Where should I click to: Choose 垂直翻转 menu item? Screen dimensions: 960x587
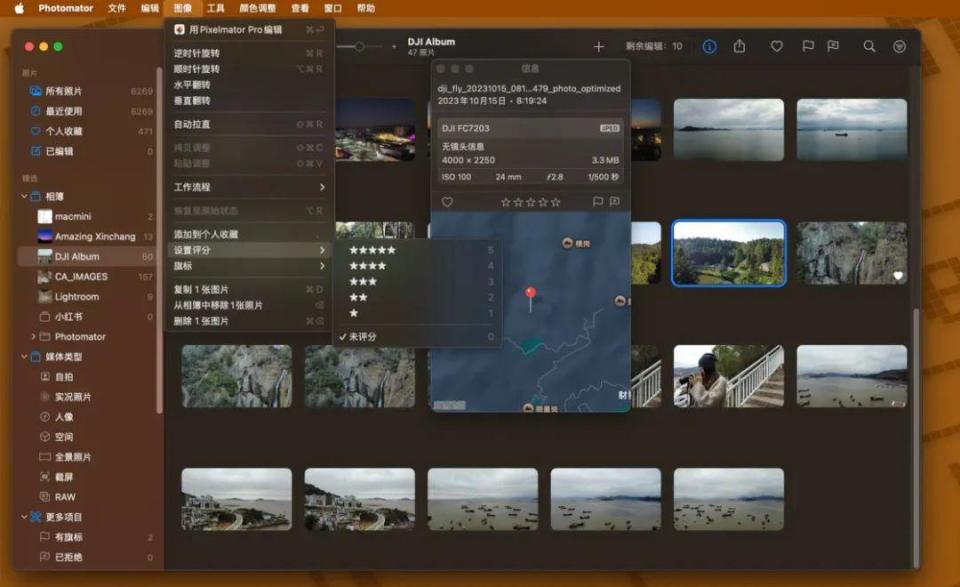pyautogui.click(x=249, y=101)
